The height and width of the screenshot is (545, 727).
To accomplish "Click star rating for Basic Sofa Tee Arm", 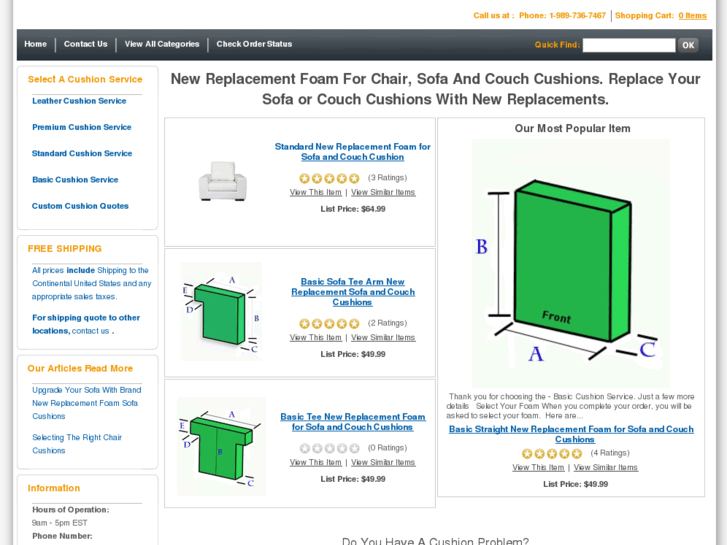I will tap(329, 324).
